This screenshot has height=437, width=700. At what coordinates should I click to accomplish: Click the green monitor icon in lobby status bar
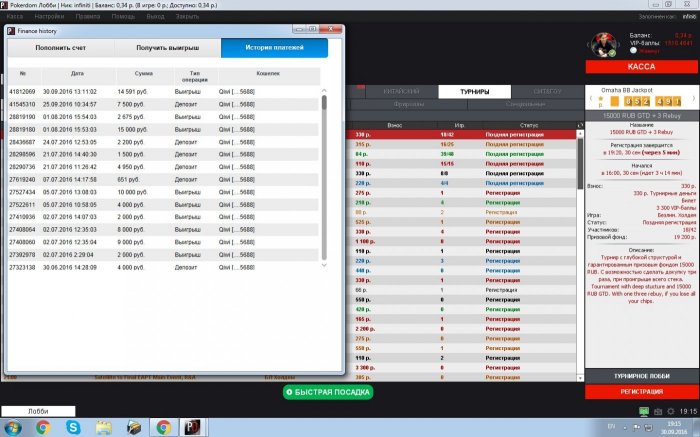(x=644, y=412)
